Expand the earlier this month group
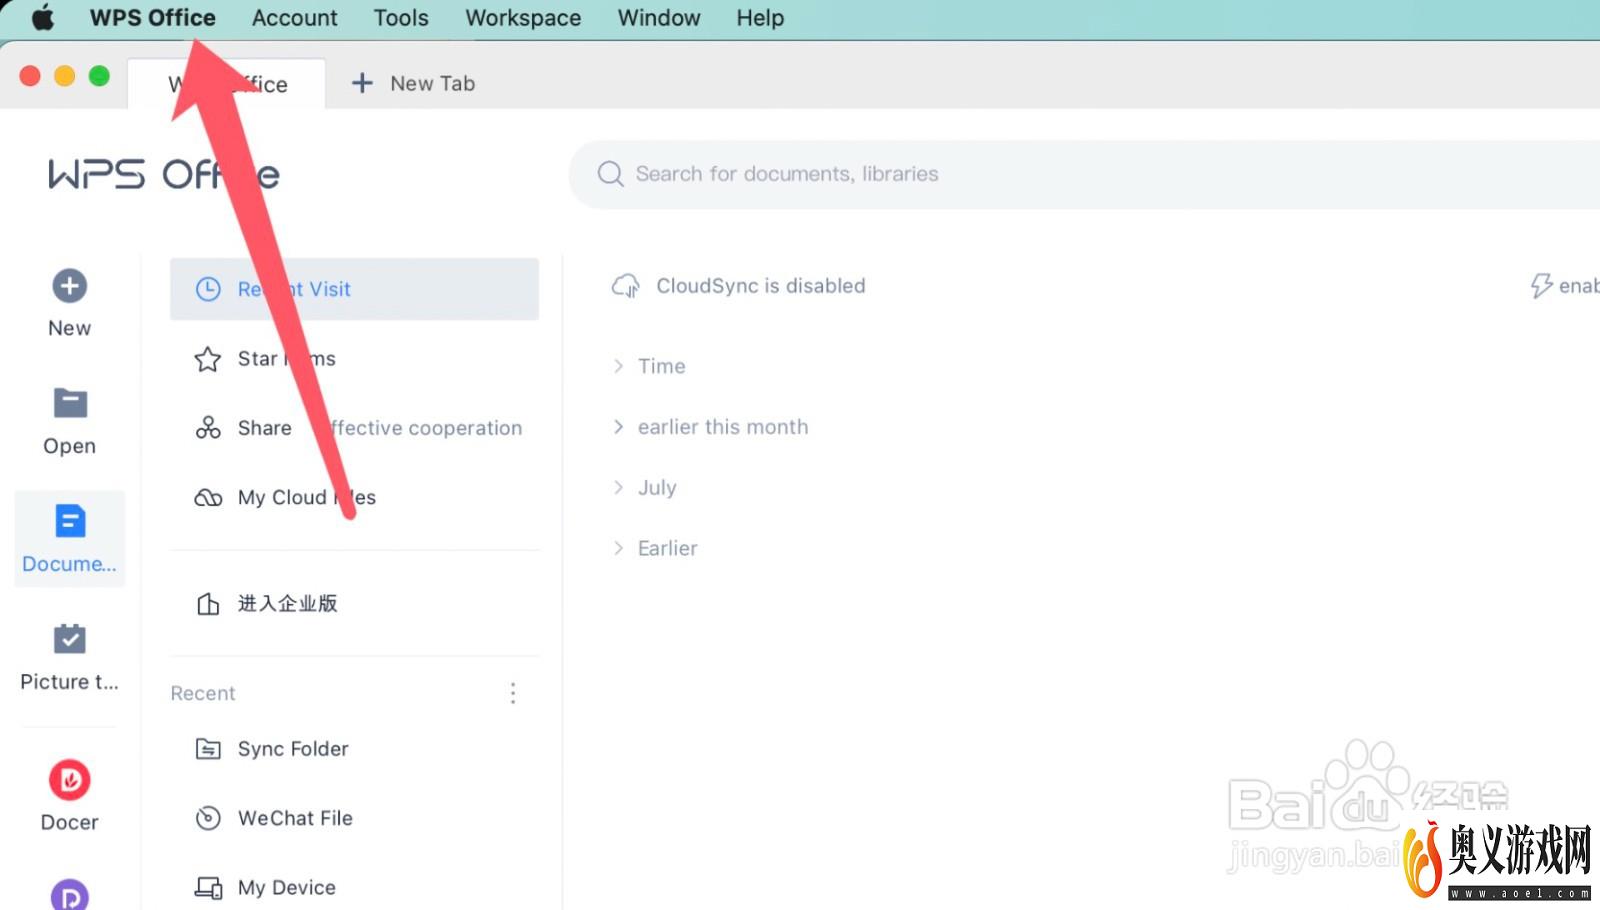 tap(618, 427)
